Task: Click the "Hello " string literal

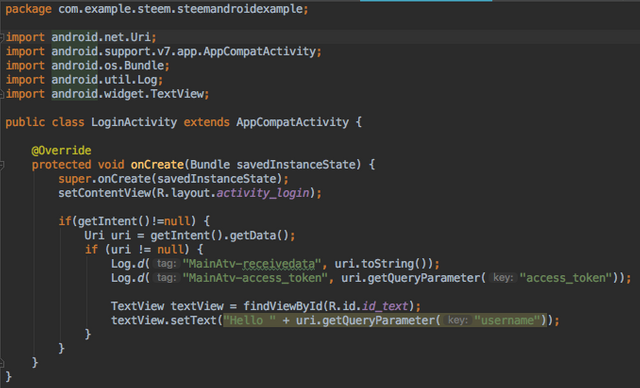Action: pos(249,321)
